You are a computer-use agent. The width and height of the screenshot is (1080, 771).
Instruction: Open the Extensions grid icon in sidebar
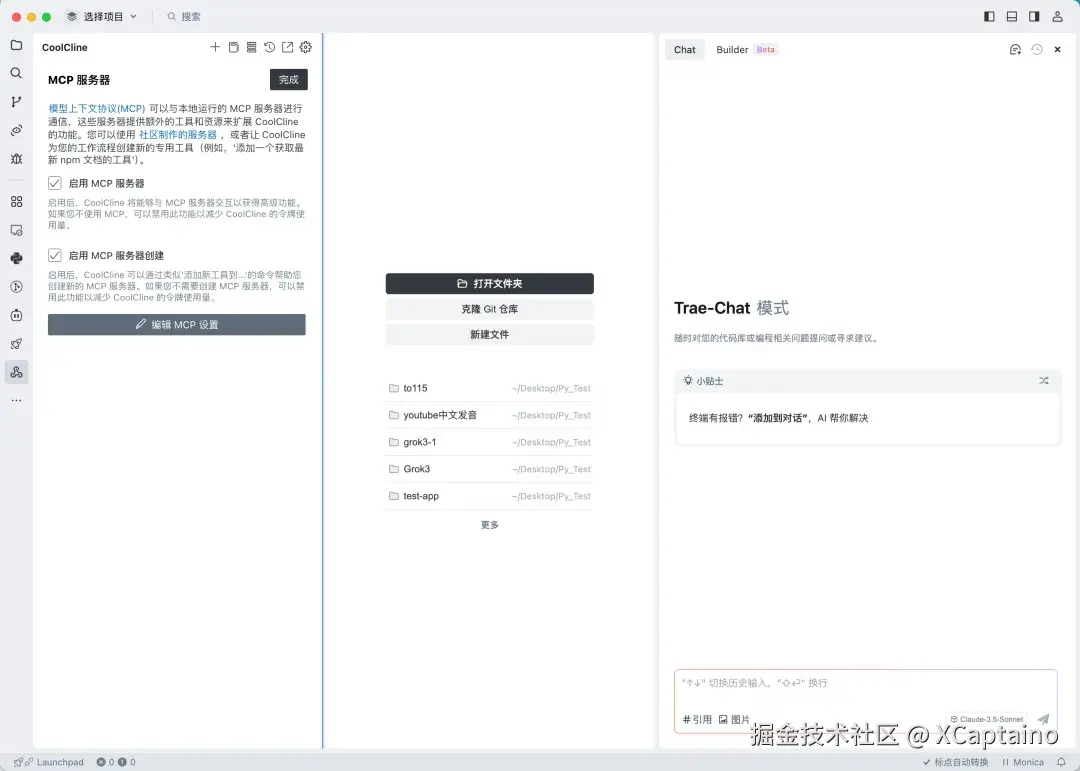[17, 201]
